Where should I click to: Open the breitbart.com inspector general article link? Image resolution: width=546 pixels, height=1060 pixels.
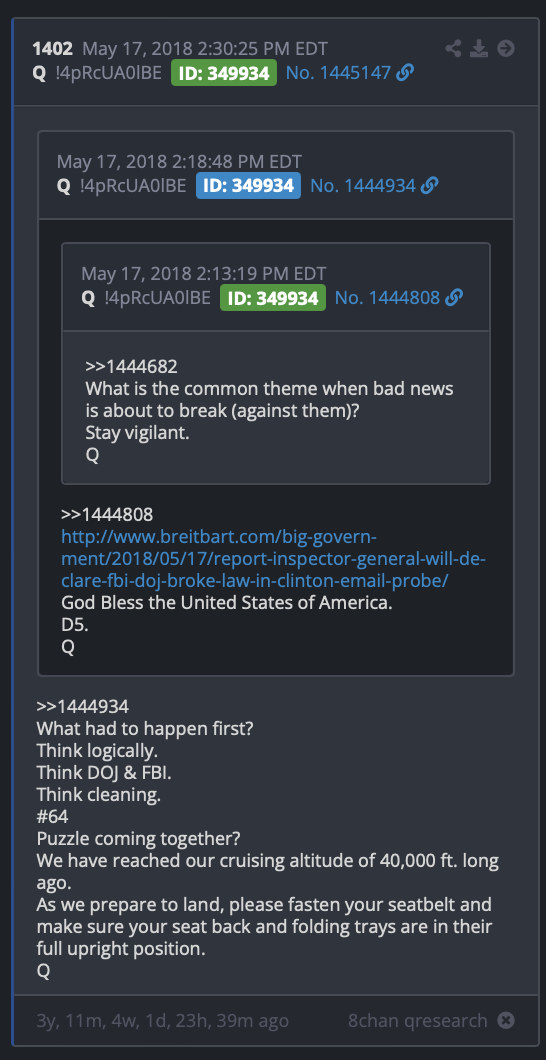pyautogui.click(x=274, y=560)
